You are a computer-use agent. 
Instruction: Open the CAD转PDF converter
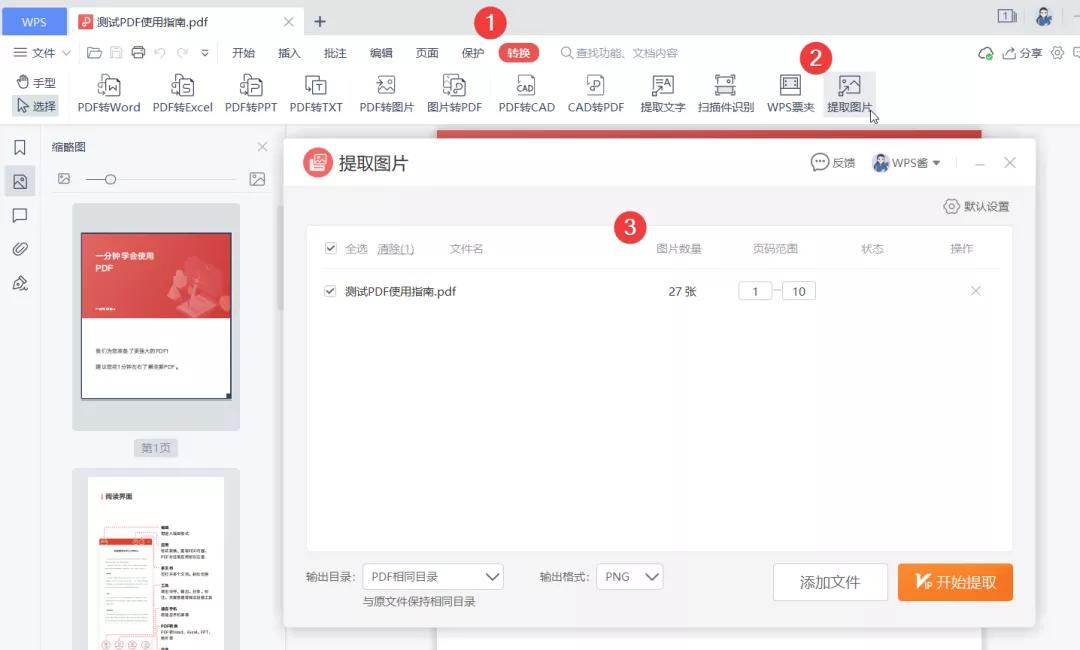pos(596,92)
